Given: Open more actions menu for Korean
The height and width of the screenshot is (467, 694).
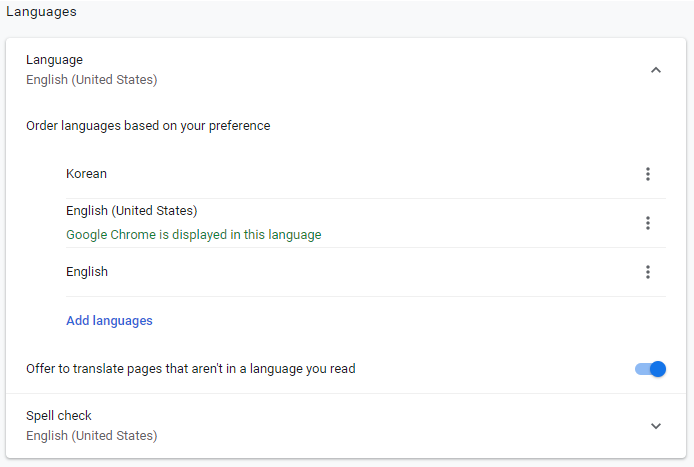Looking at the screenshot, I should 648,174.
